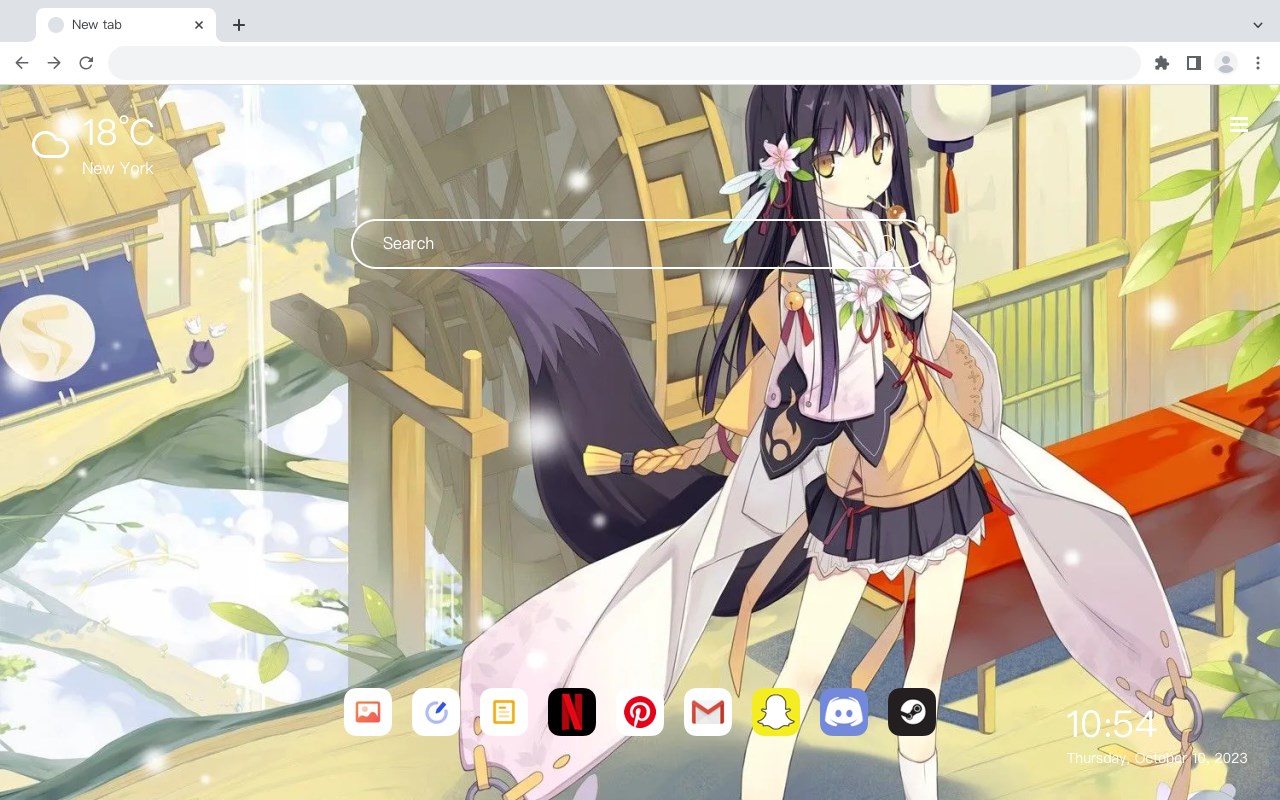Open the Chrome profile avatar

1226,63
